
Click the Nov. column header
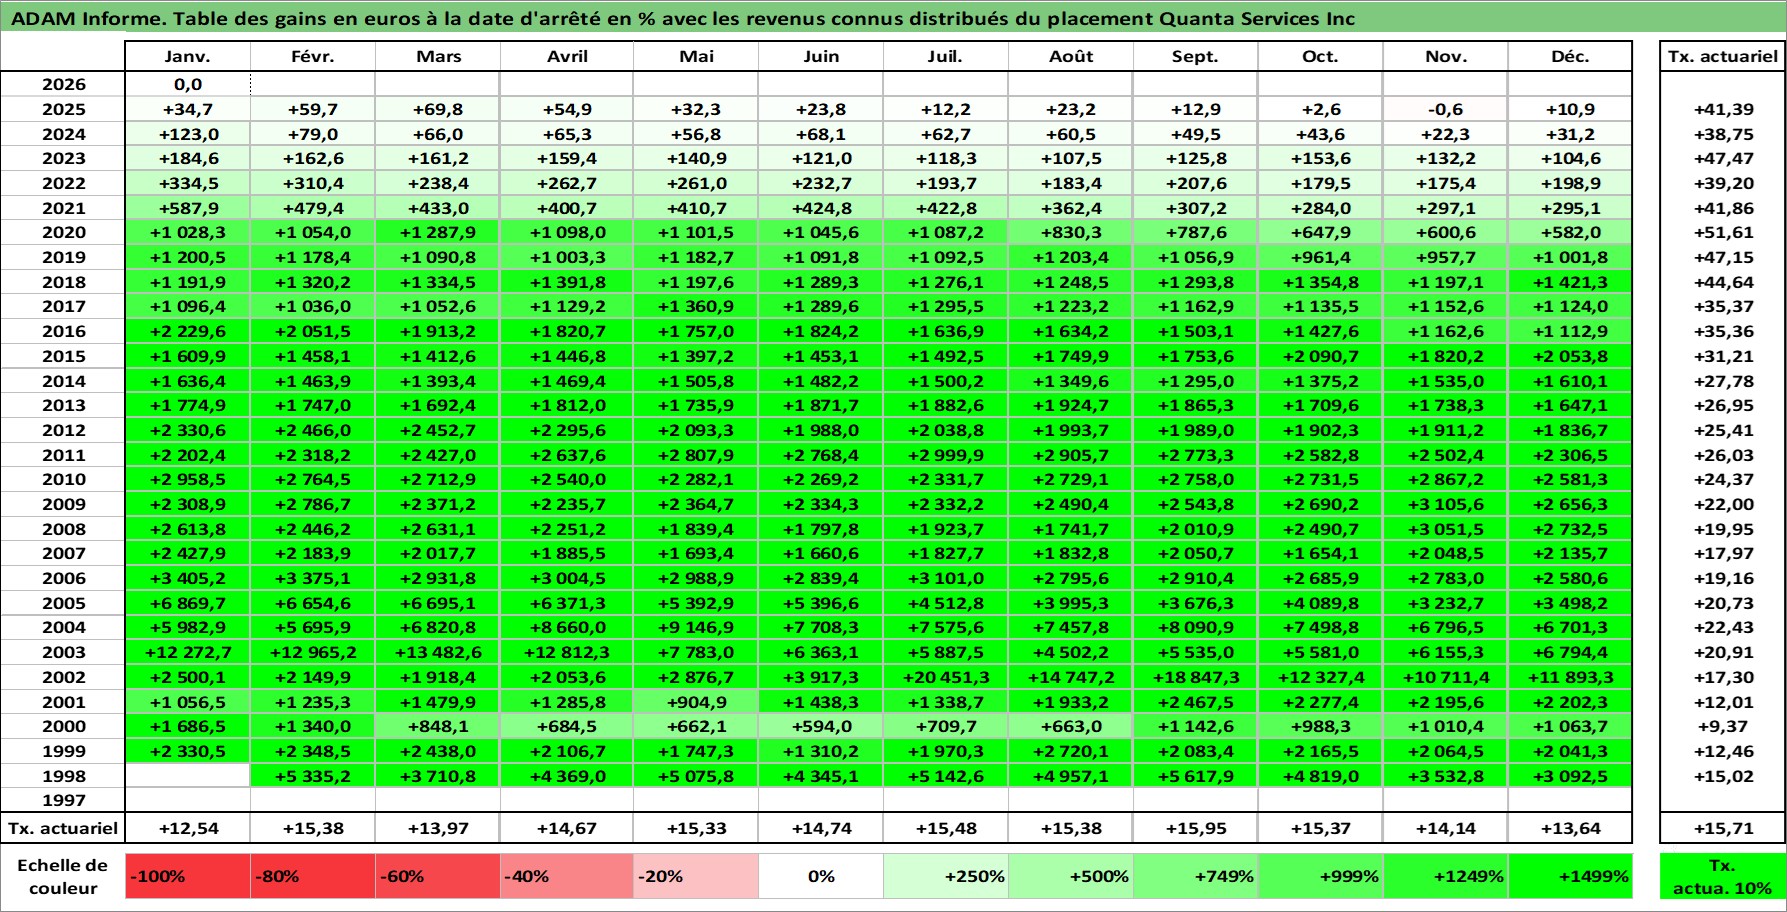point(1446,57)
